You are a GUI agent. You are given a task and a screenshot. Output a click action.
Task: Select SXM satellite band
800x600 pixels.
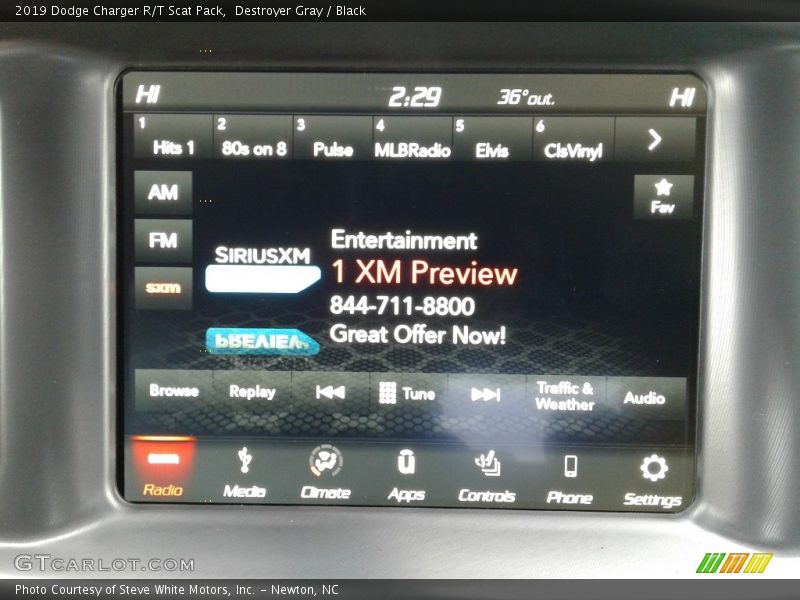(x=163, y=288)
